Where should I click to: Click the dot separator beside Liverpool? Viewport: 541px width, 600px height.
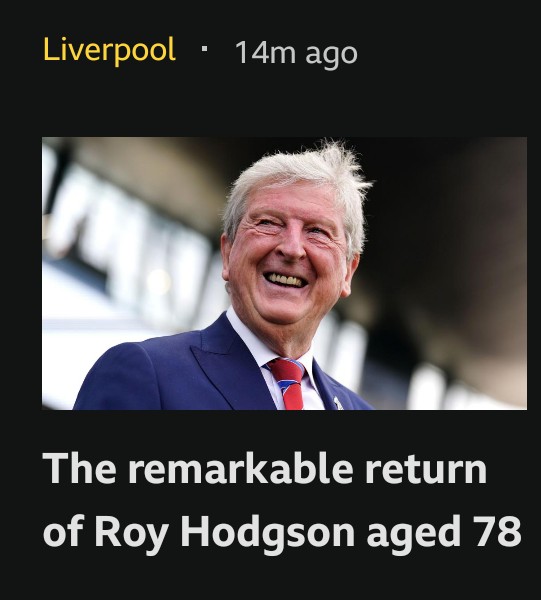point(204,49)
